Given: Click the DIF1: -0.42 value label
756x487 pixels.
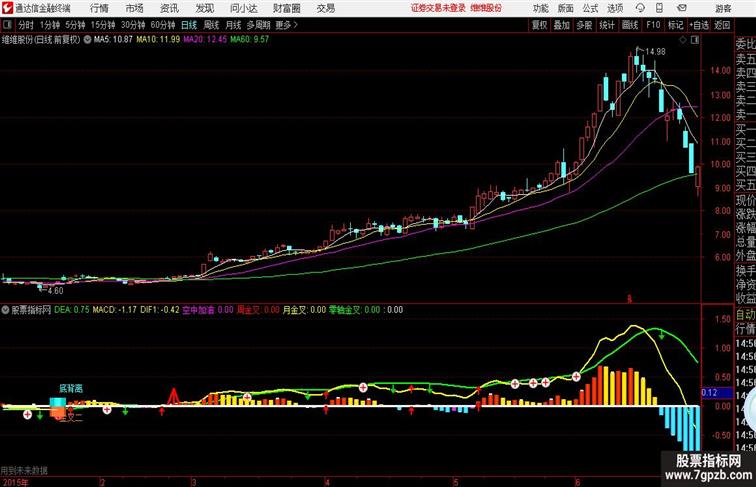Looking at the screenshot, I should click(160, 310).
